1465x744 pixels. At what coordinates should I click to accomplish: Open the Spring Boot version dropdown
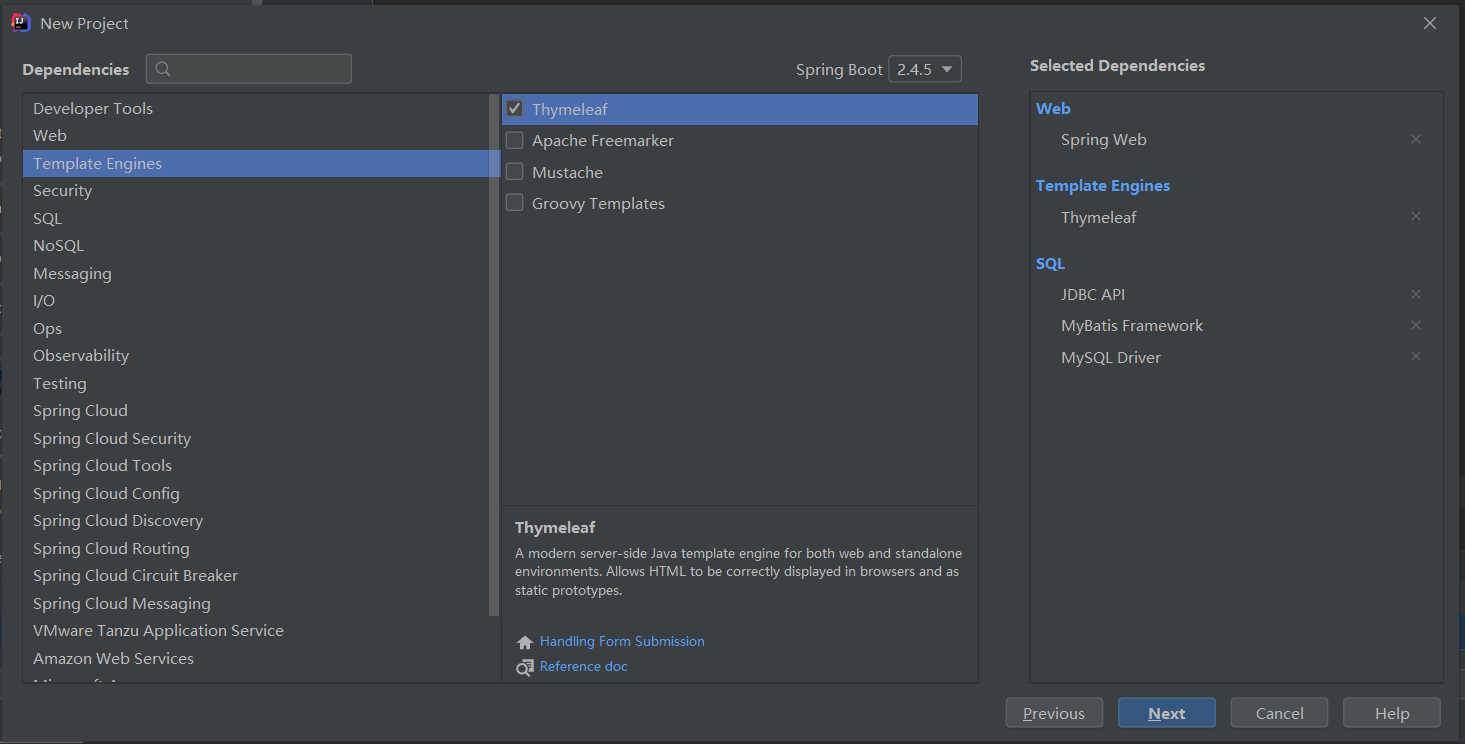[925, 69]
